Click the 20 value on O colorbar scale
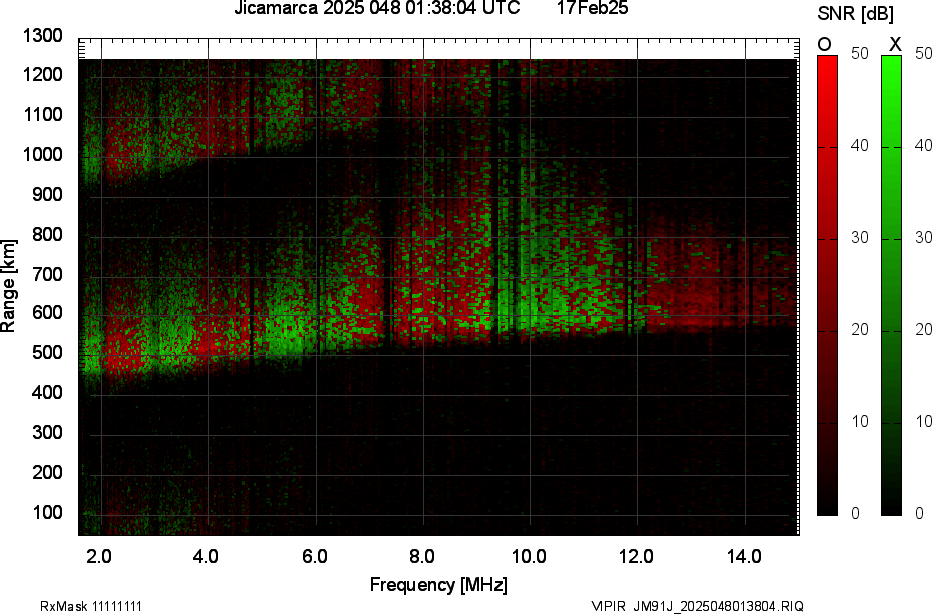 click(860, 330)
